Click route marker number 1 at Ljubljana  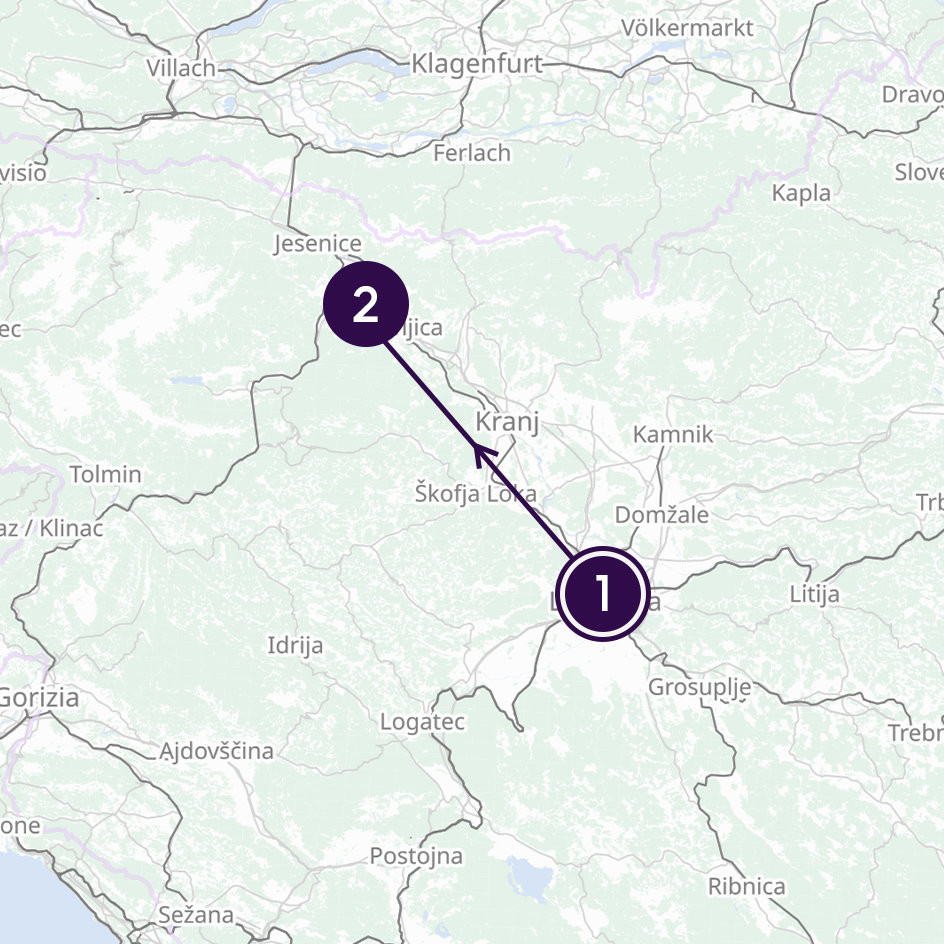[x=603, y=594]
